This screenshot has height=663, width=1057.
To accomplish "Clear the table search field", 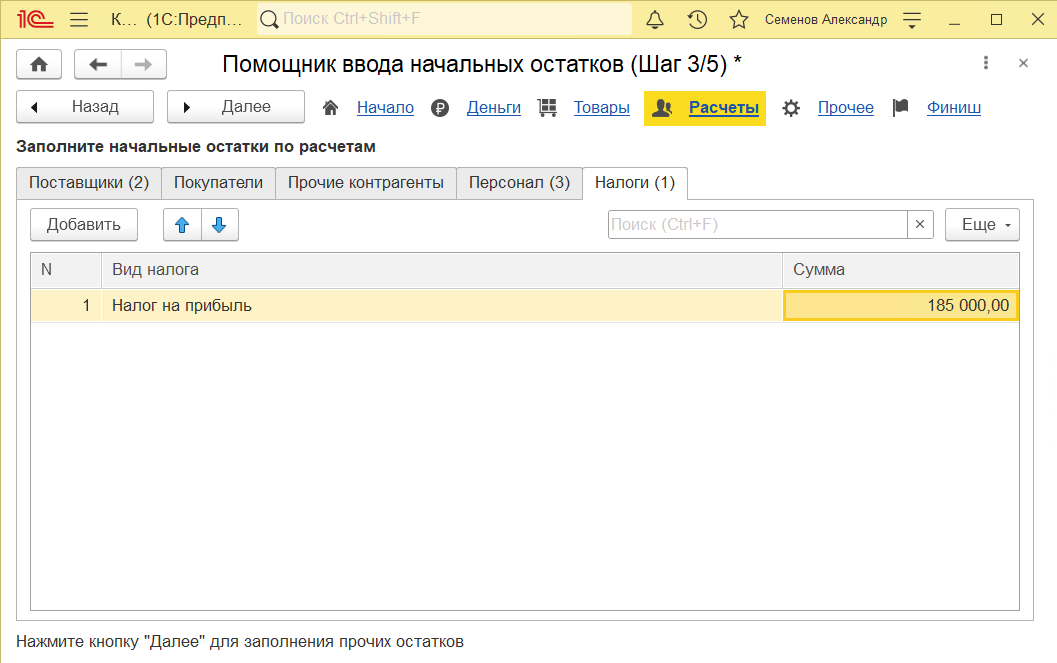I will (x=920, y=224).
